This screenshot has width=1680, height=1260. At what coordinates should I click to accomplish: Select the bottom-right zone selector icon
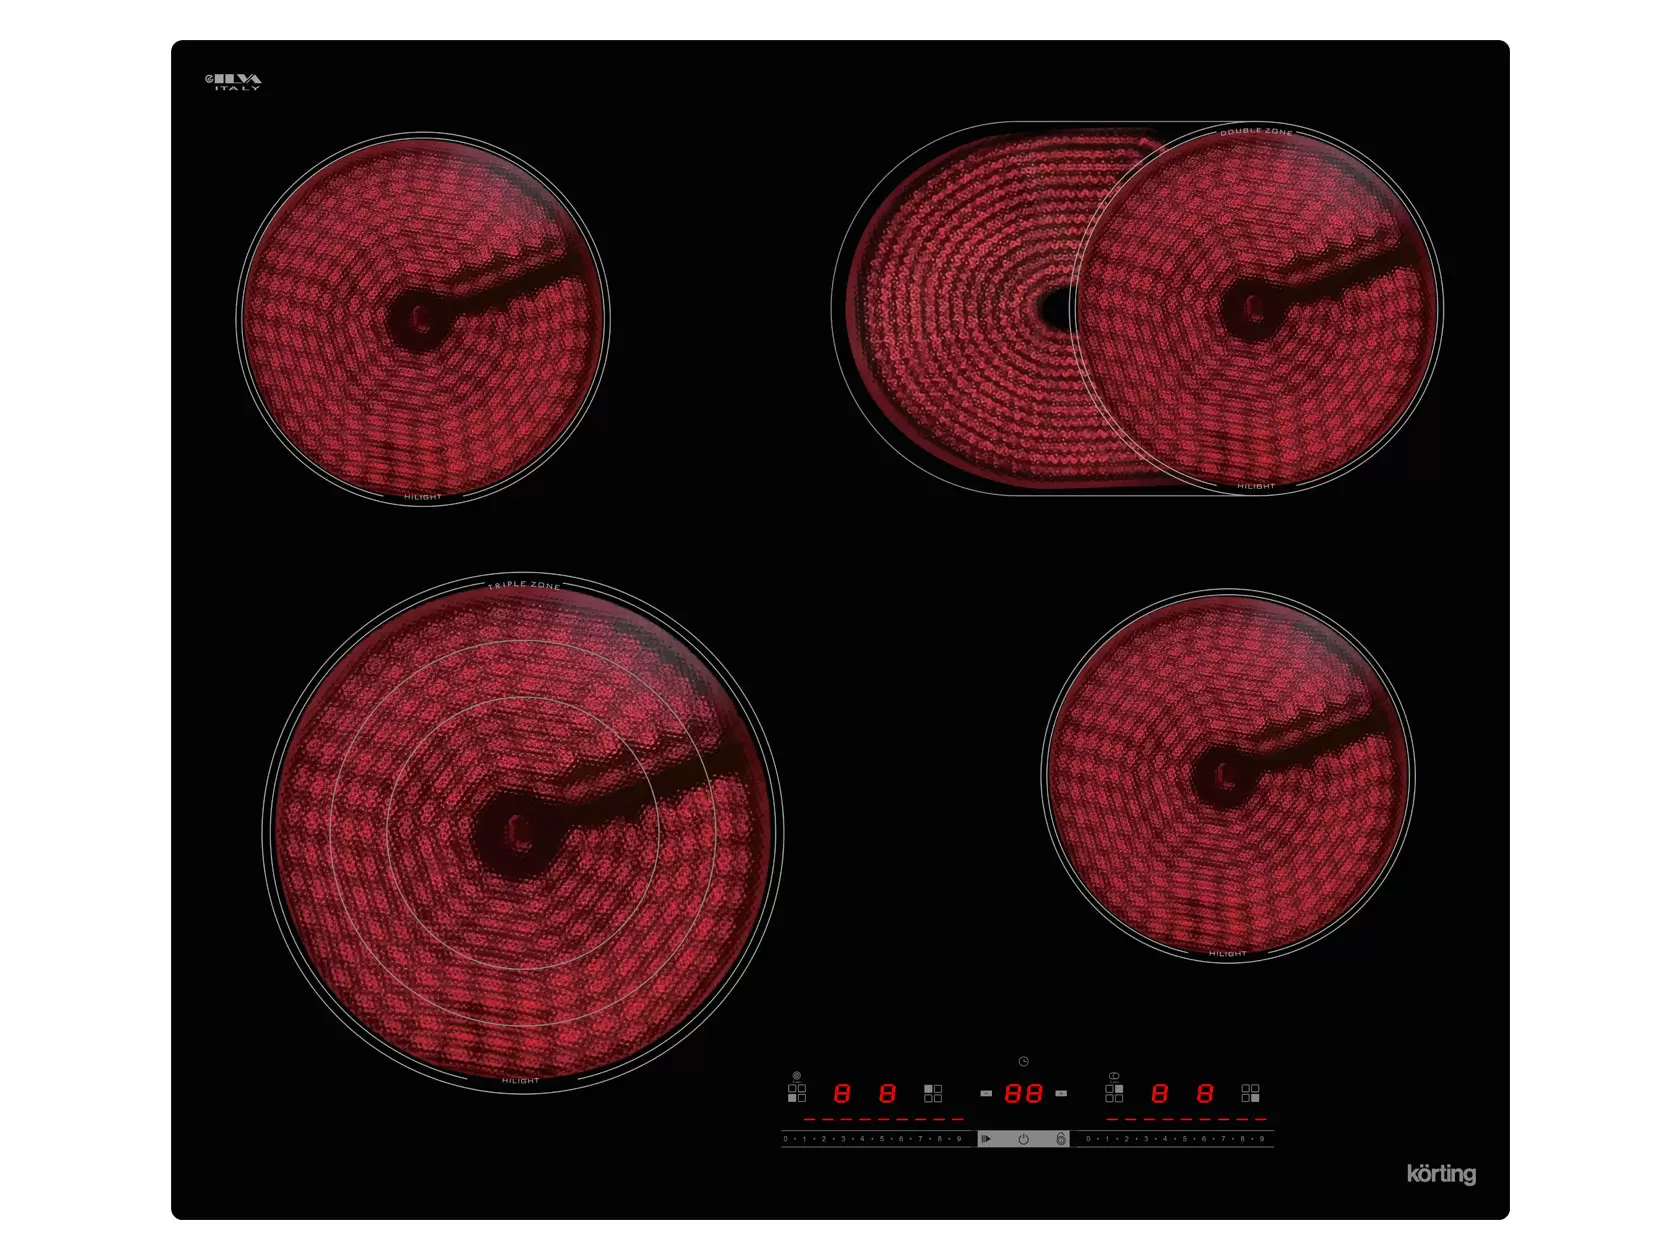coord(1250,1093)
